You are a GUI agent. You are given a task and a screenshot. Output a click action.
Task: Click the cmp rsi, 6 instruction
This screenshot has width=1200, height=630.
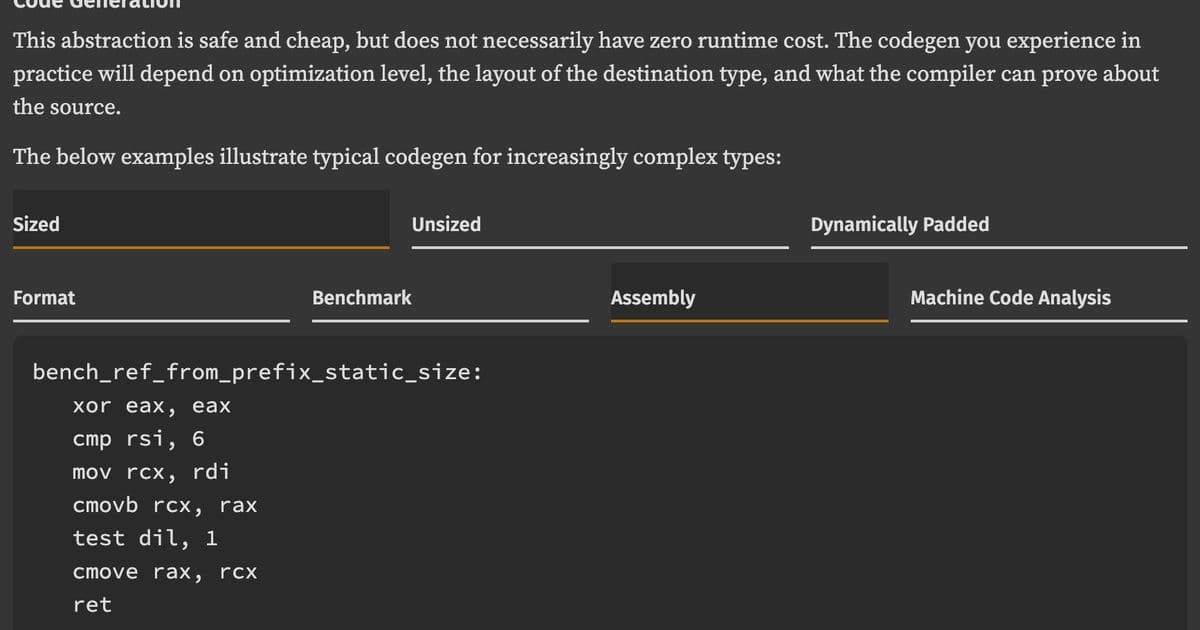(x=137, y=438)
